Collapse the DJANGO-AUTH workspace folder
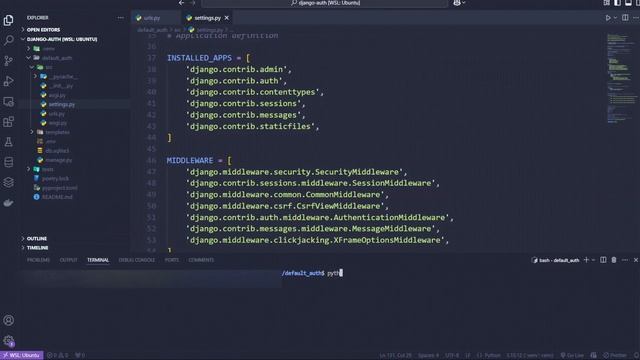640x360 pixels. pos(62,39)
